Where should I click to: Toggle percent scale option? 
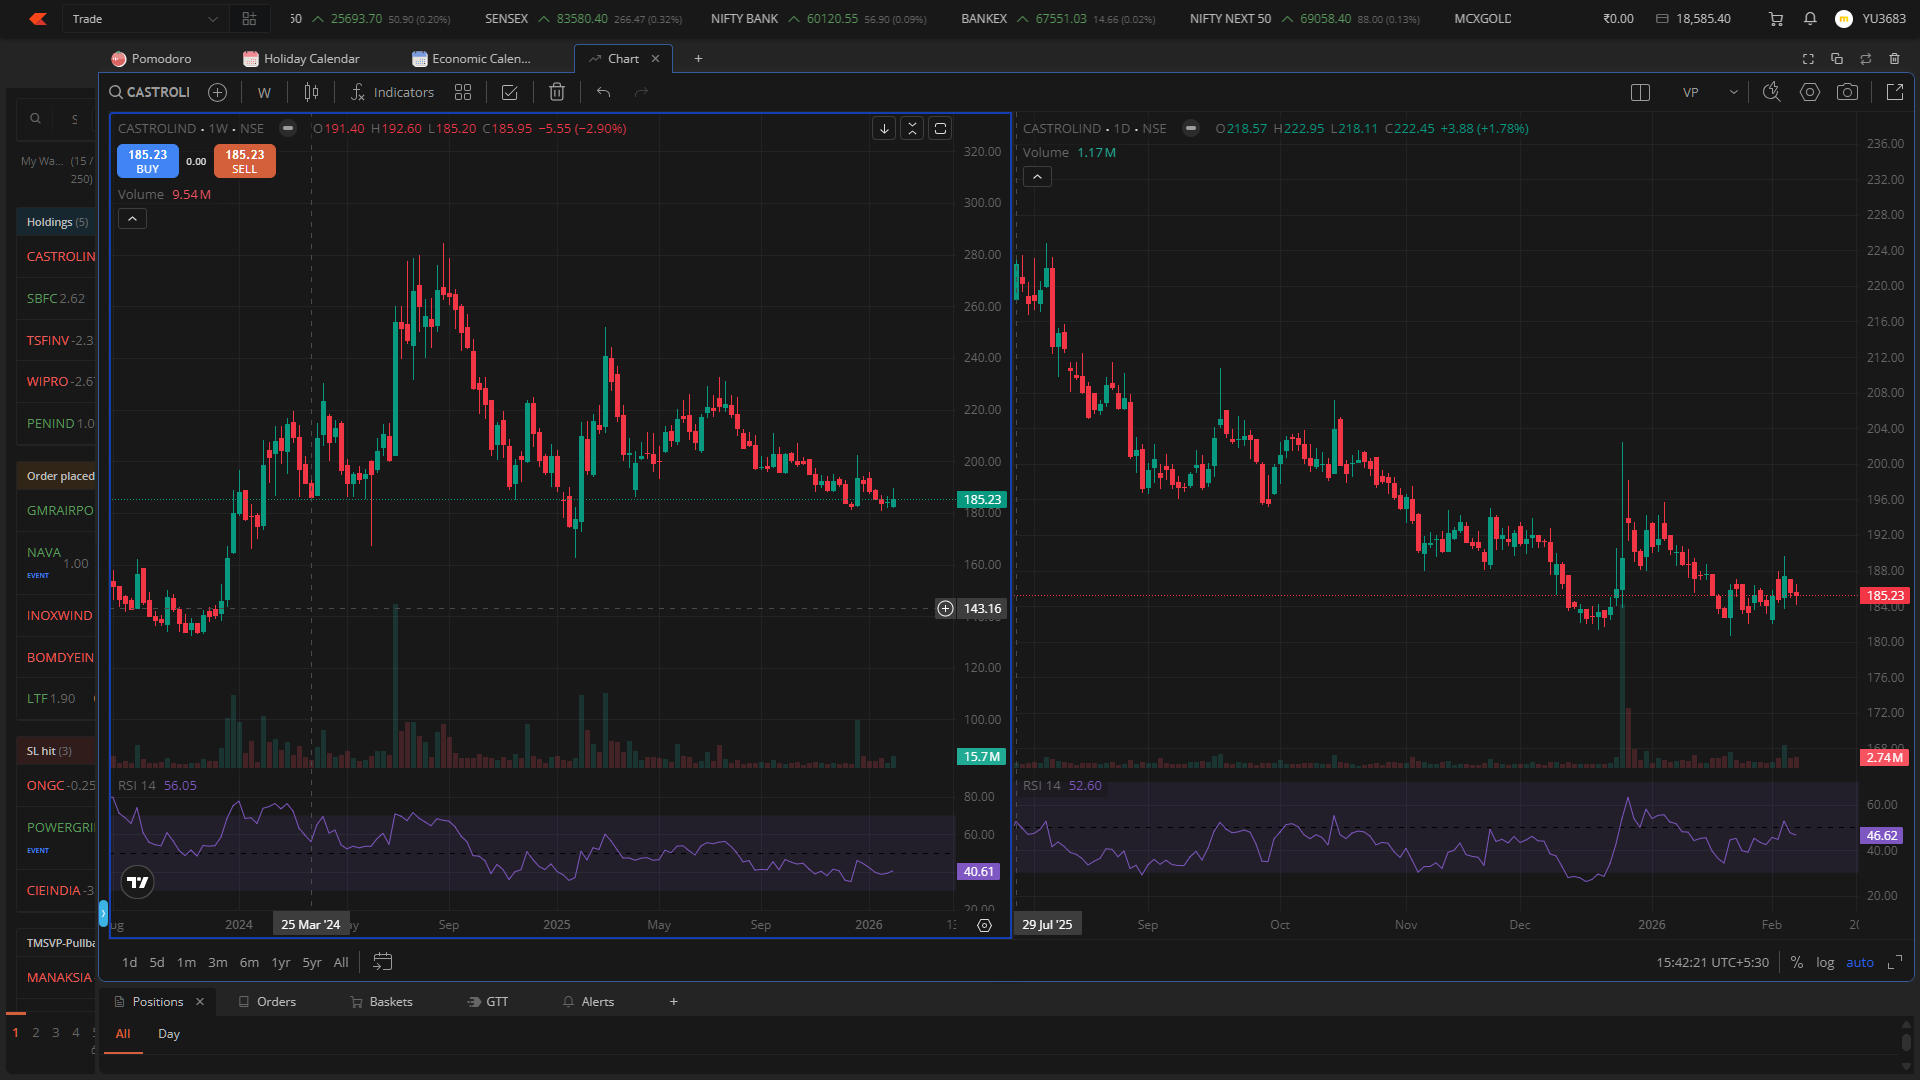click(x=1797, y=962)
